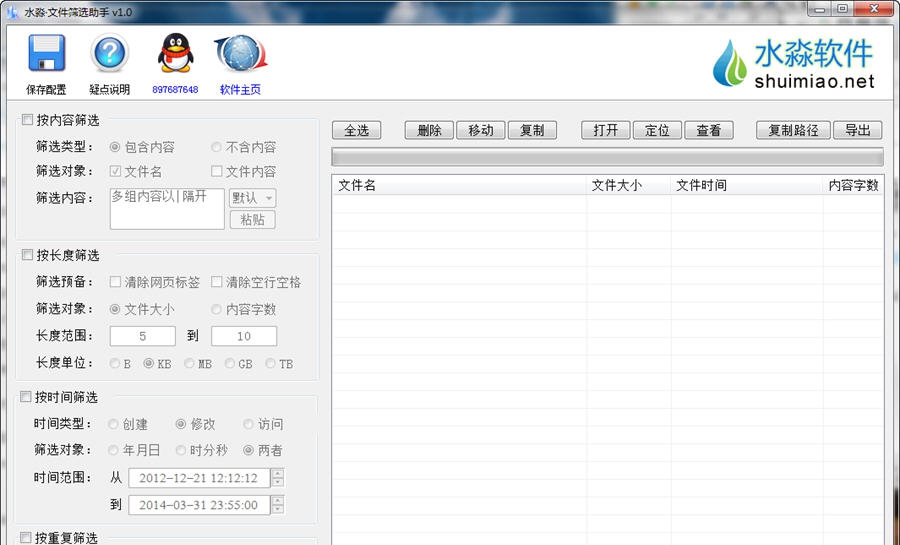Image resolution: width=900 pixels, height=545 pixels.
Task: Enable 按时间筛选 checkbox
Action: [x=25, y=396]
